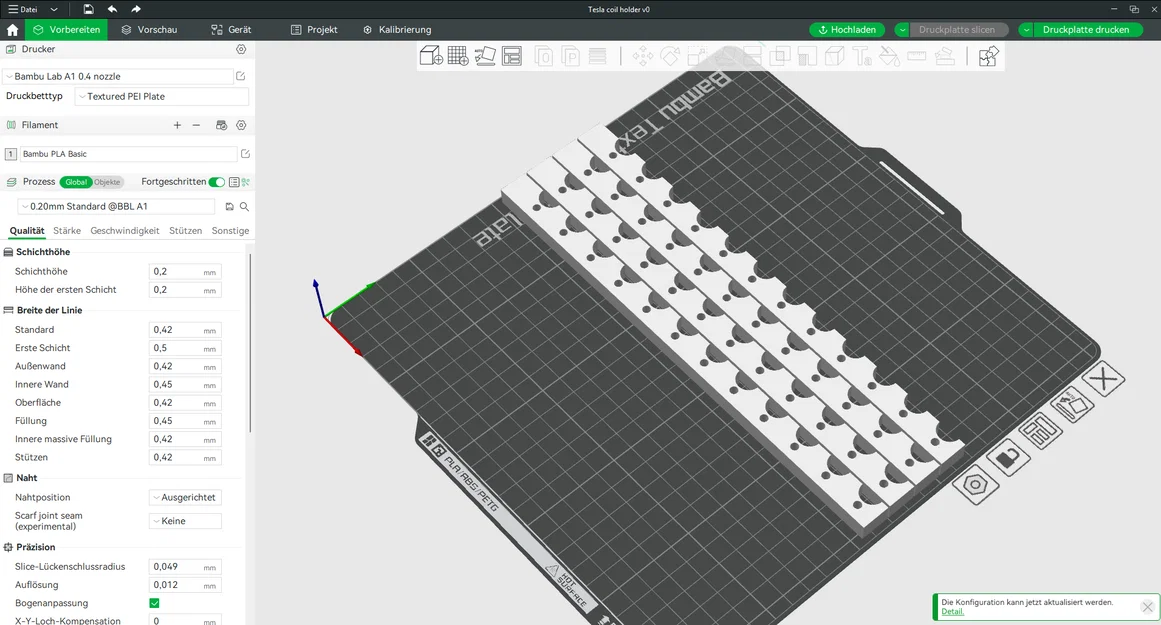Open the Textured PEI Plate dropdown
Viewport: 1161px width, 625px height.
tap(161, 96)
